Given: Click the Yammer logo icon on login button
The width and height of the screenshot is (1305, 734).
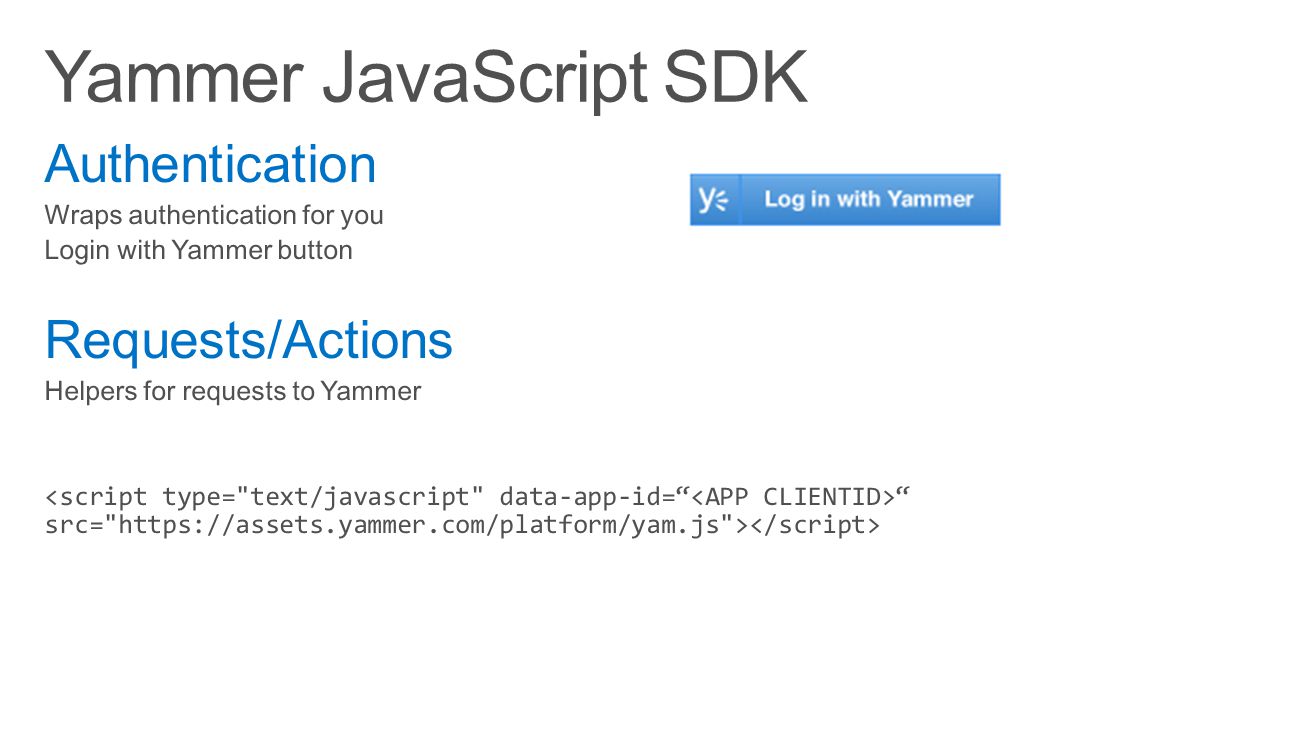Looking at the screenshot, I should (713, 199).
